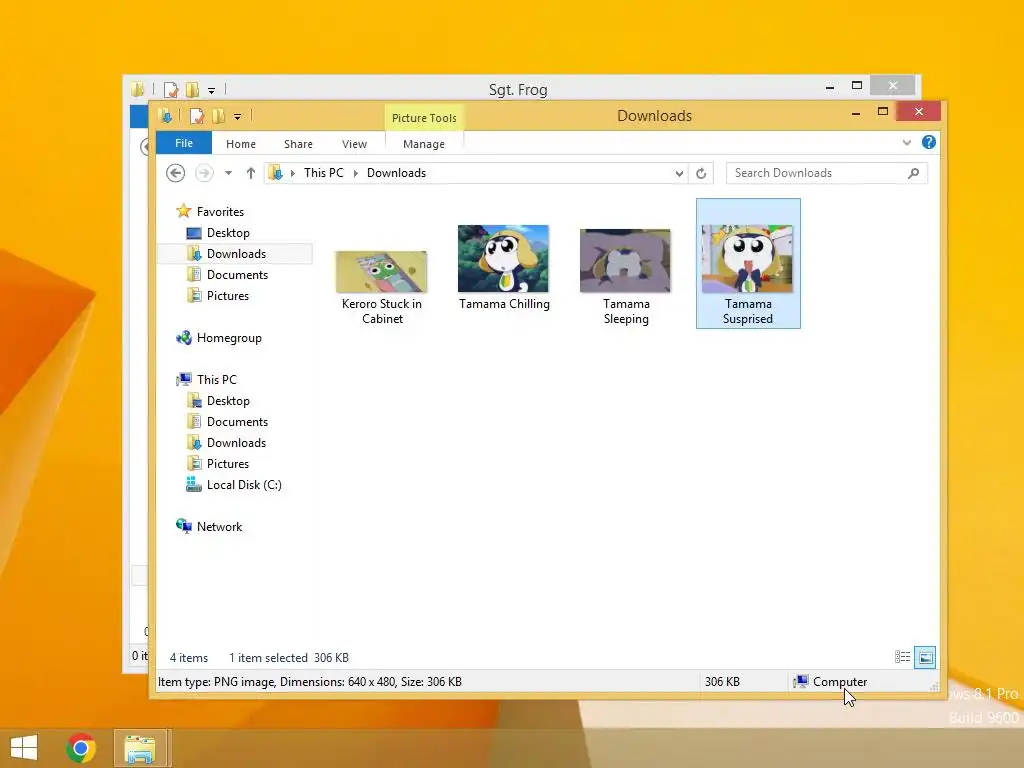Click the Favorites star icon
Screen dimensions: 1024x768
(x=184, y=211)
